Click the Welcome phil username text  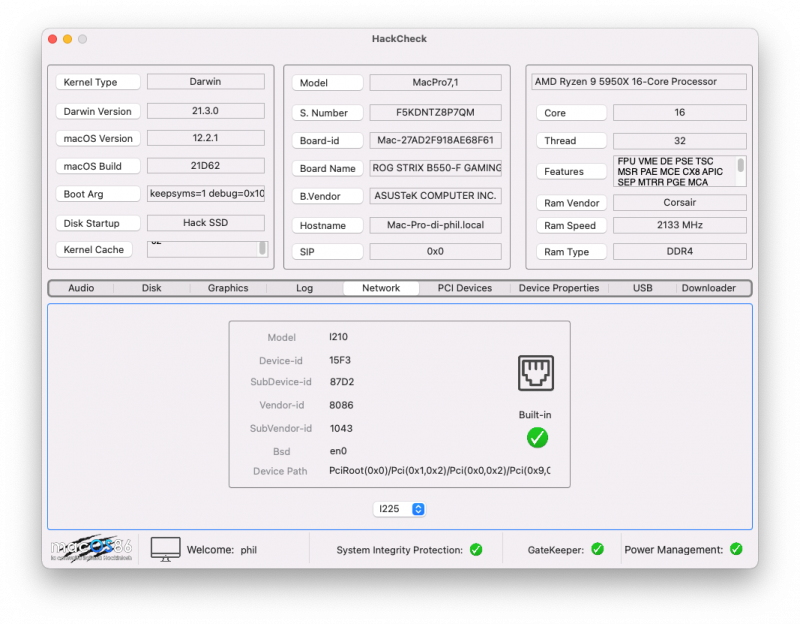[248, 550]
